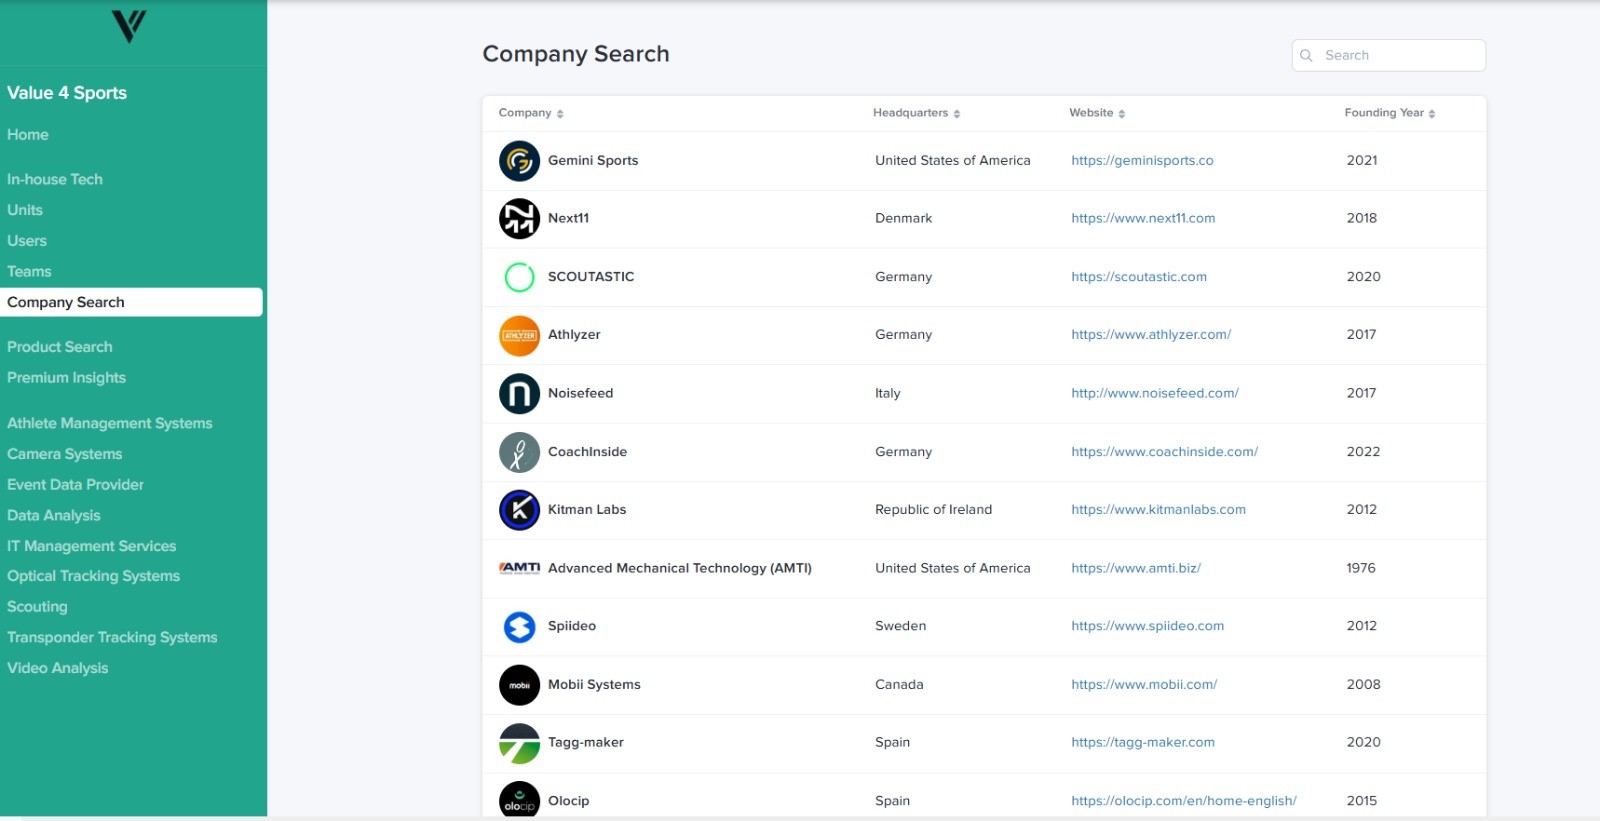Viewport: 1600px width, 821px height.
Task: Open Optical Tracking Systems category
Action: tap(94, 576)
